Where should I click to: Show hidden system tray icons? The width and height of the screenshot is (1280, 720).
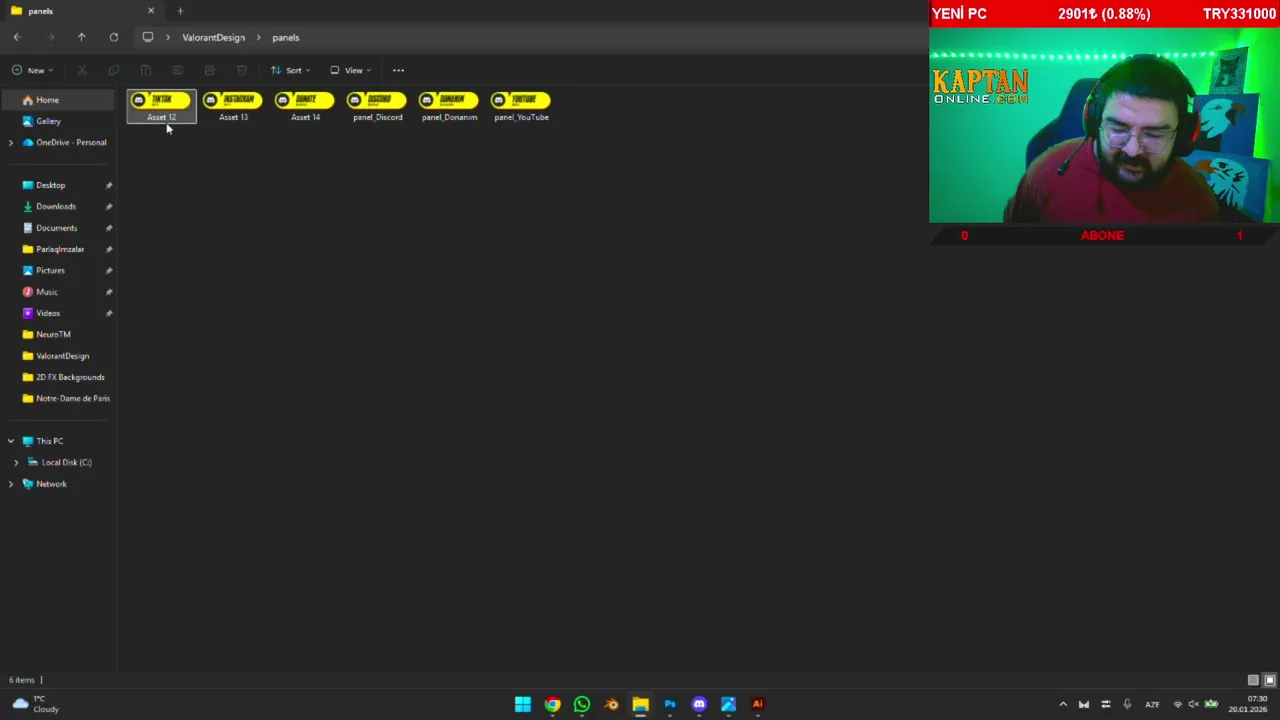pos(1063,704)
